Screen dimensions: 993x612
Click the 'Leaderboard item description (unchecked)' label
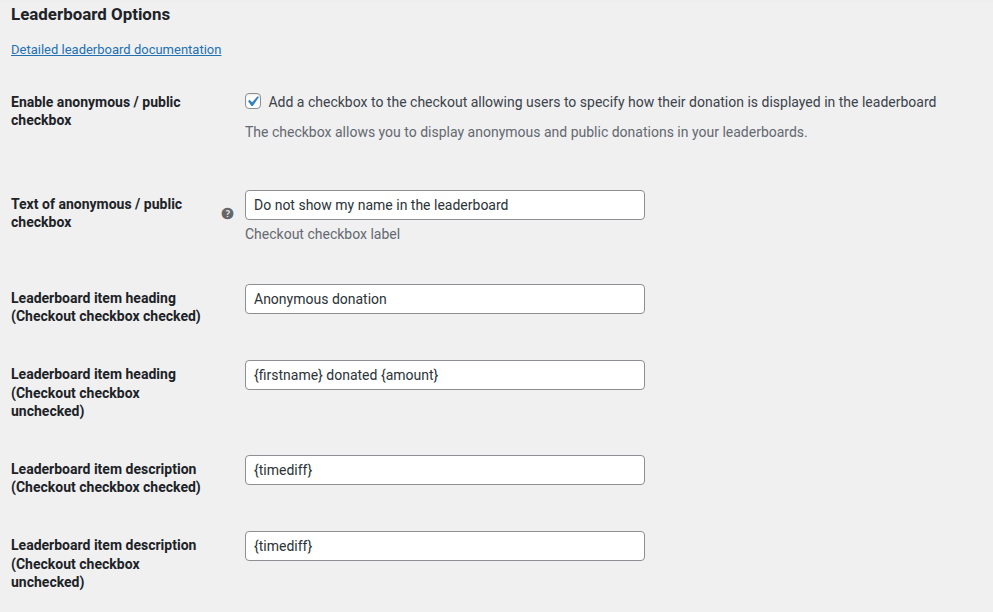(103, 563)
